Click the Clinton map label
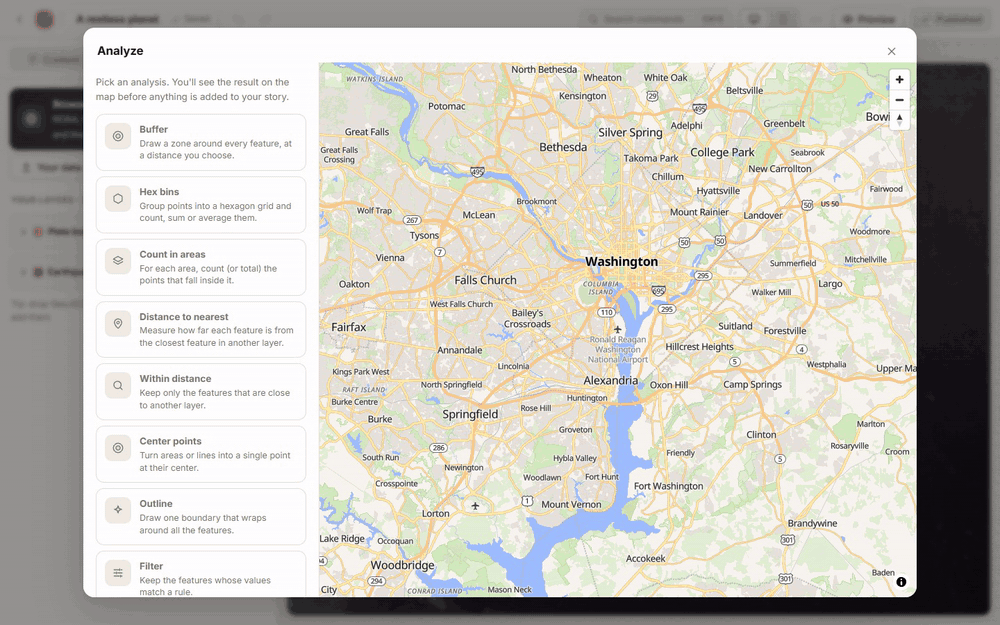The height and width of the screenshot is (625, 1000). click(761, 435)
